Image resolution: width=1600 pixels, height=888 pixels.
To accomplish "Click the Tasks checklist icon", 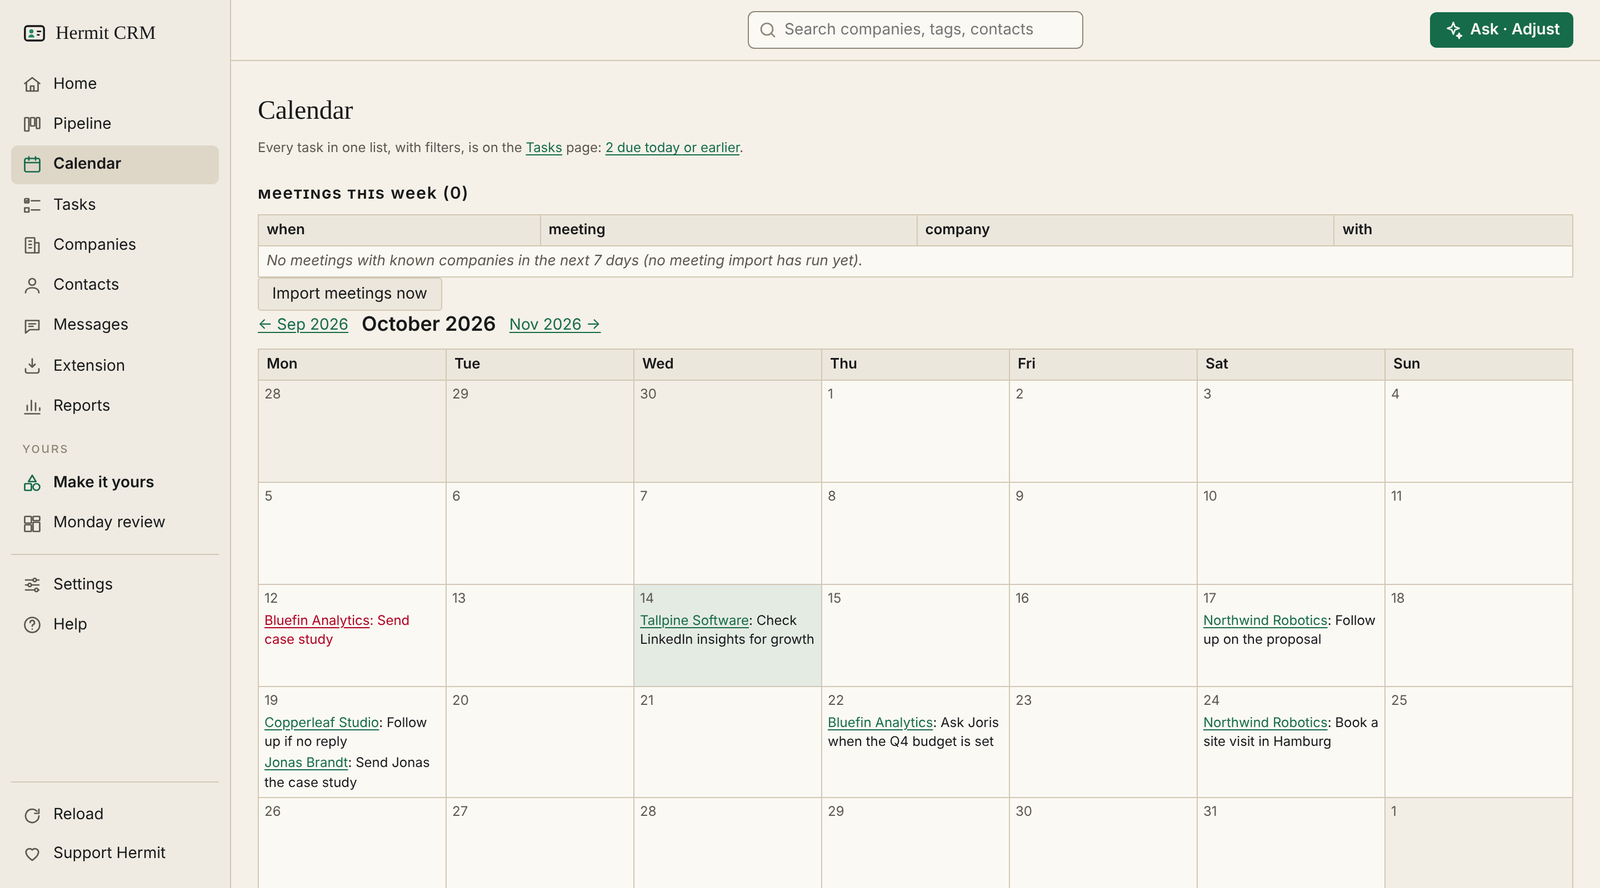I will point(32,205).
